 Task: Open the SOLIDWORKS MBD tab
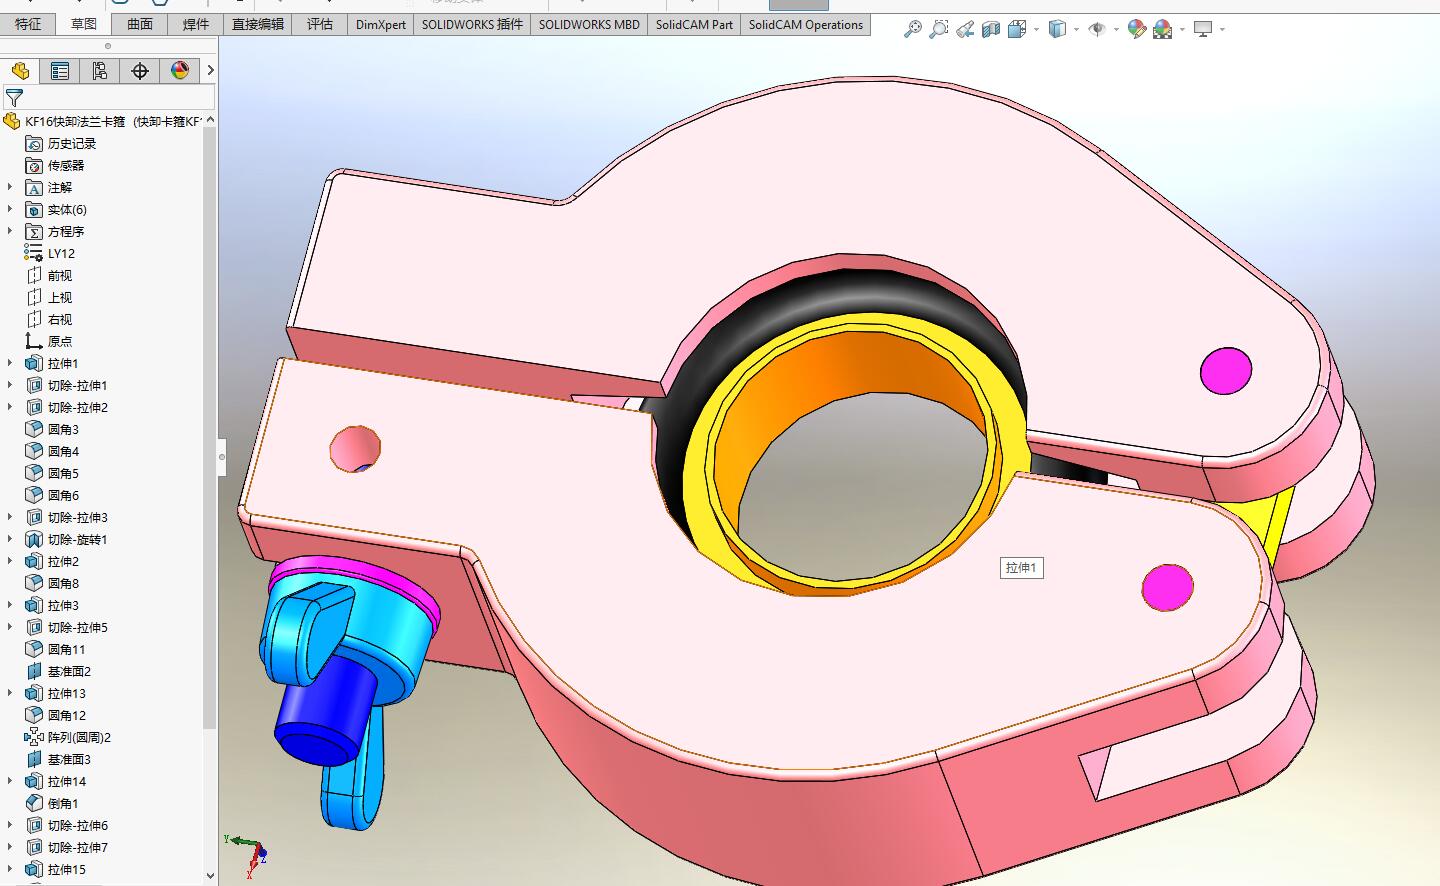(x=589, y=24)
